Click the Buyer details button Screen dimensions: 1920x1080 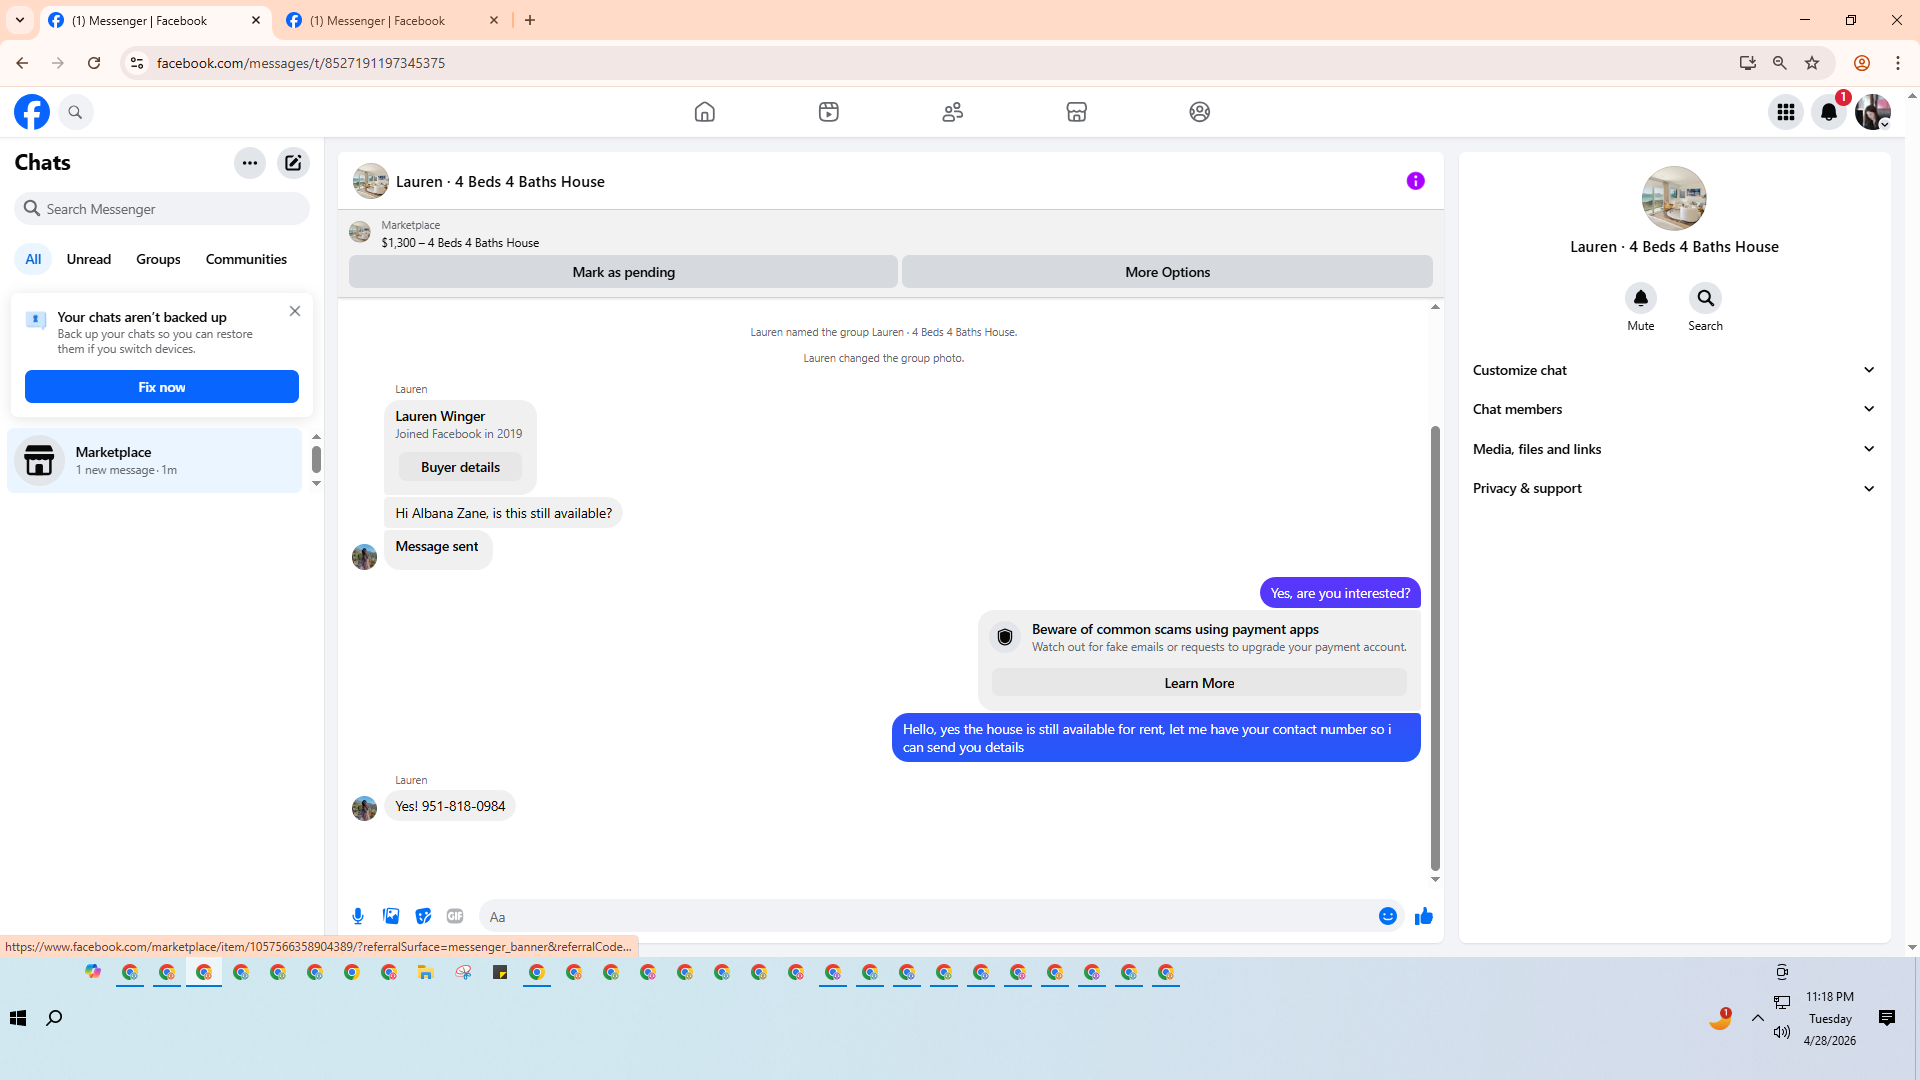(x=460, y=467)
